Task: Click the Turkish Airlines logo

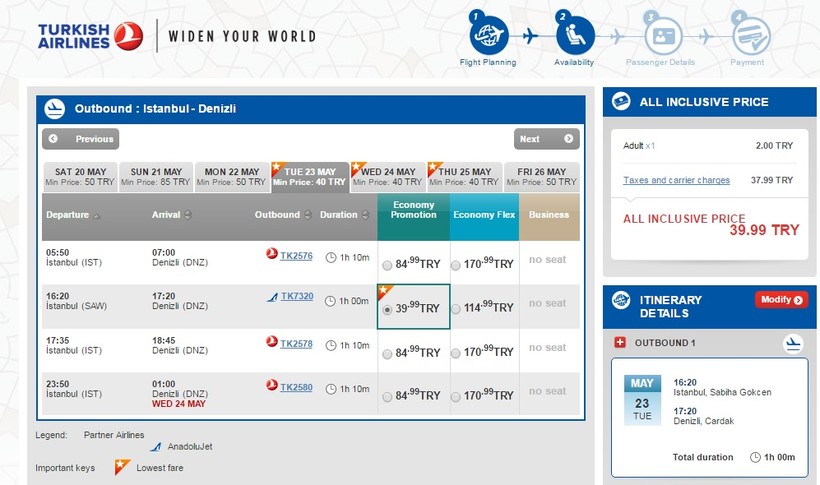Action: (90, 36)
